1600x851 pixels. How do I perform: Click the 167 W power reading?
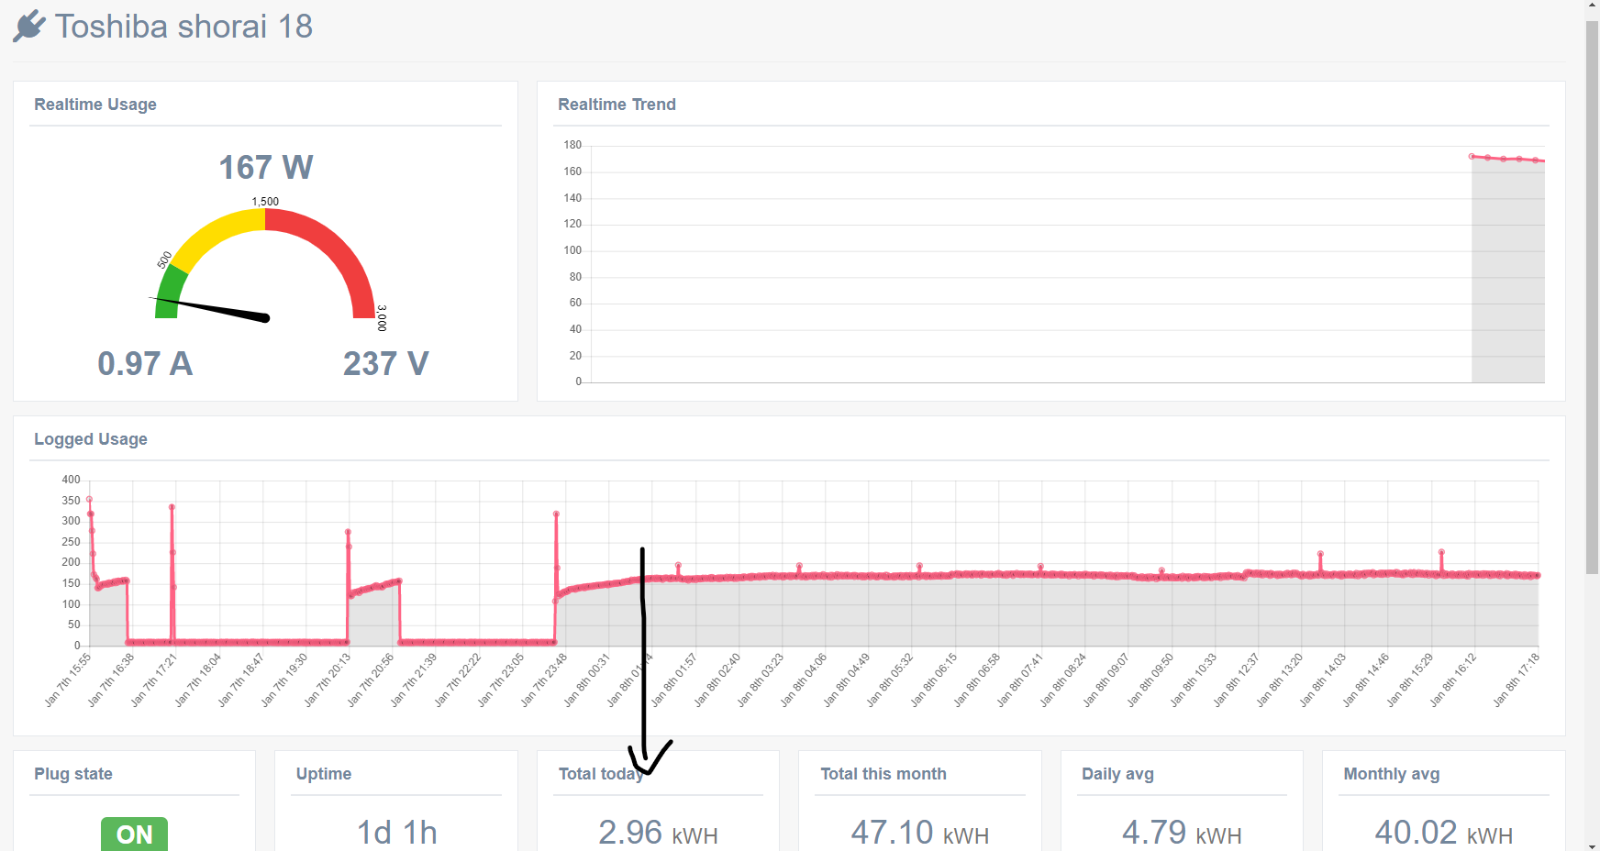coord(266,167)
